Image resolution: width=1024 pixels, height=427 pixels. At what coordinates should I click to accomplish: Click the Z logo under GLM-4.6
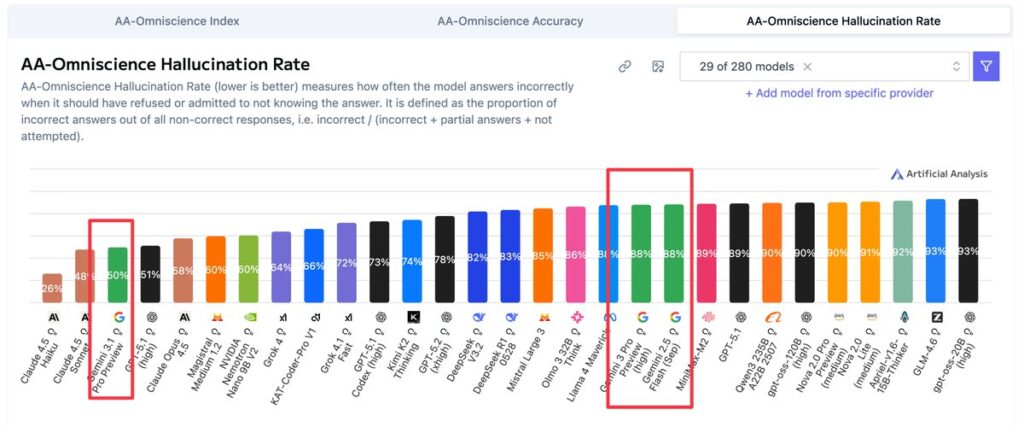tap(936, 317)
